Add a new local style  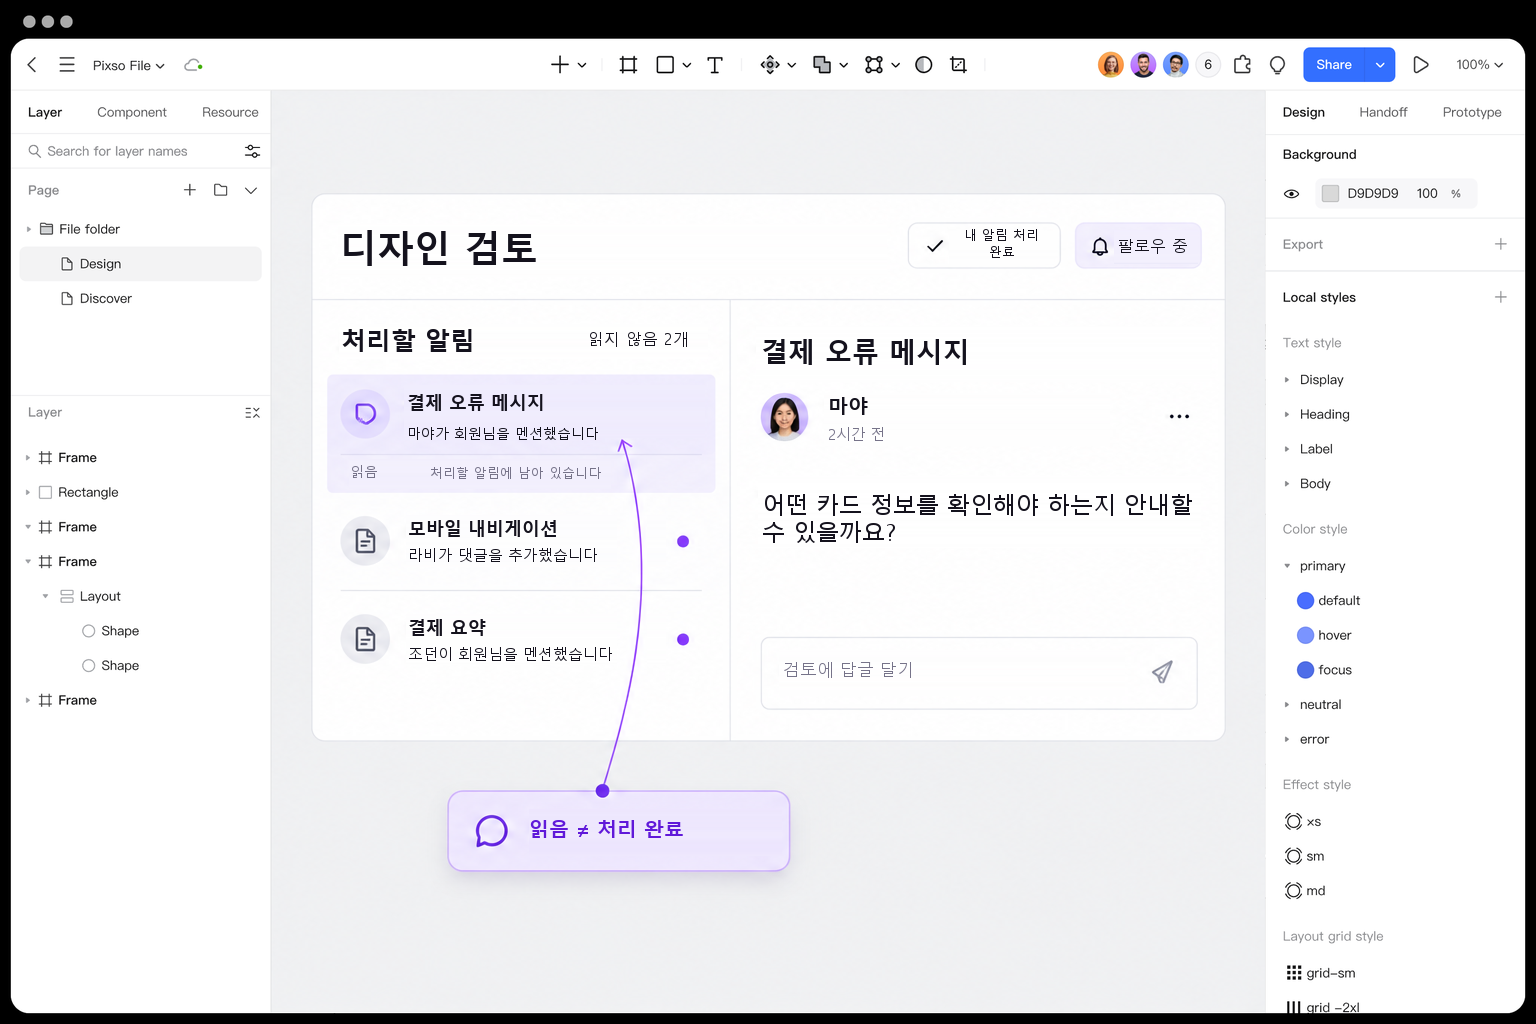coord(1500,297)
